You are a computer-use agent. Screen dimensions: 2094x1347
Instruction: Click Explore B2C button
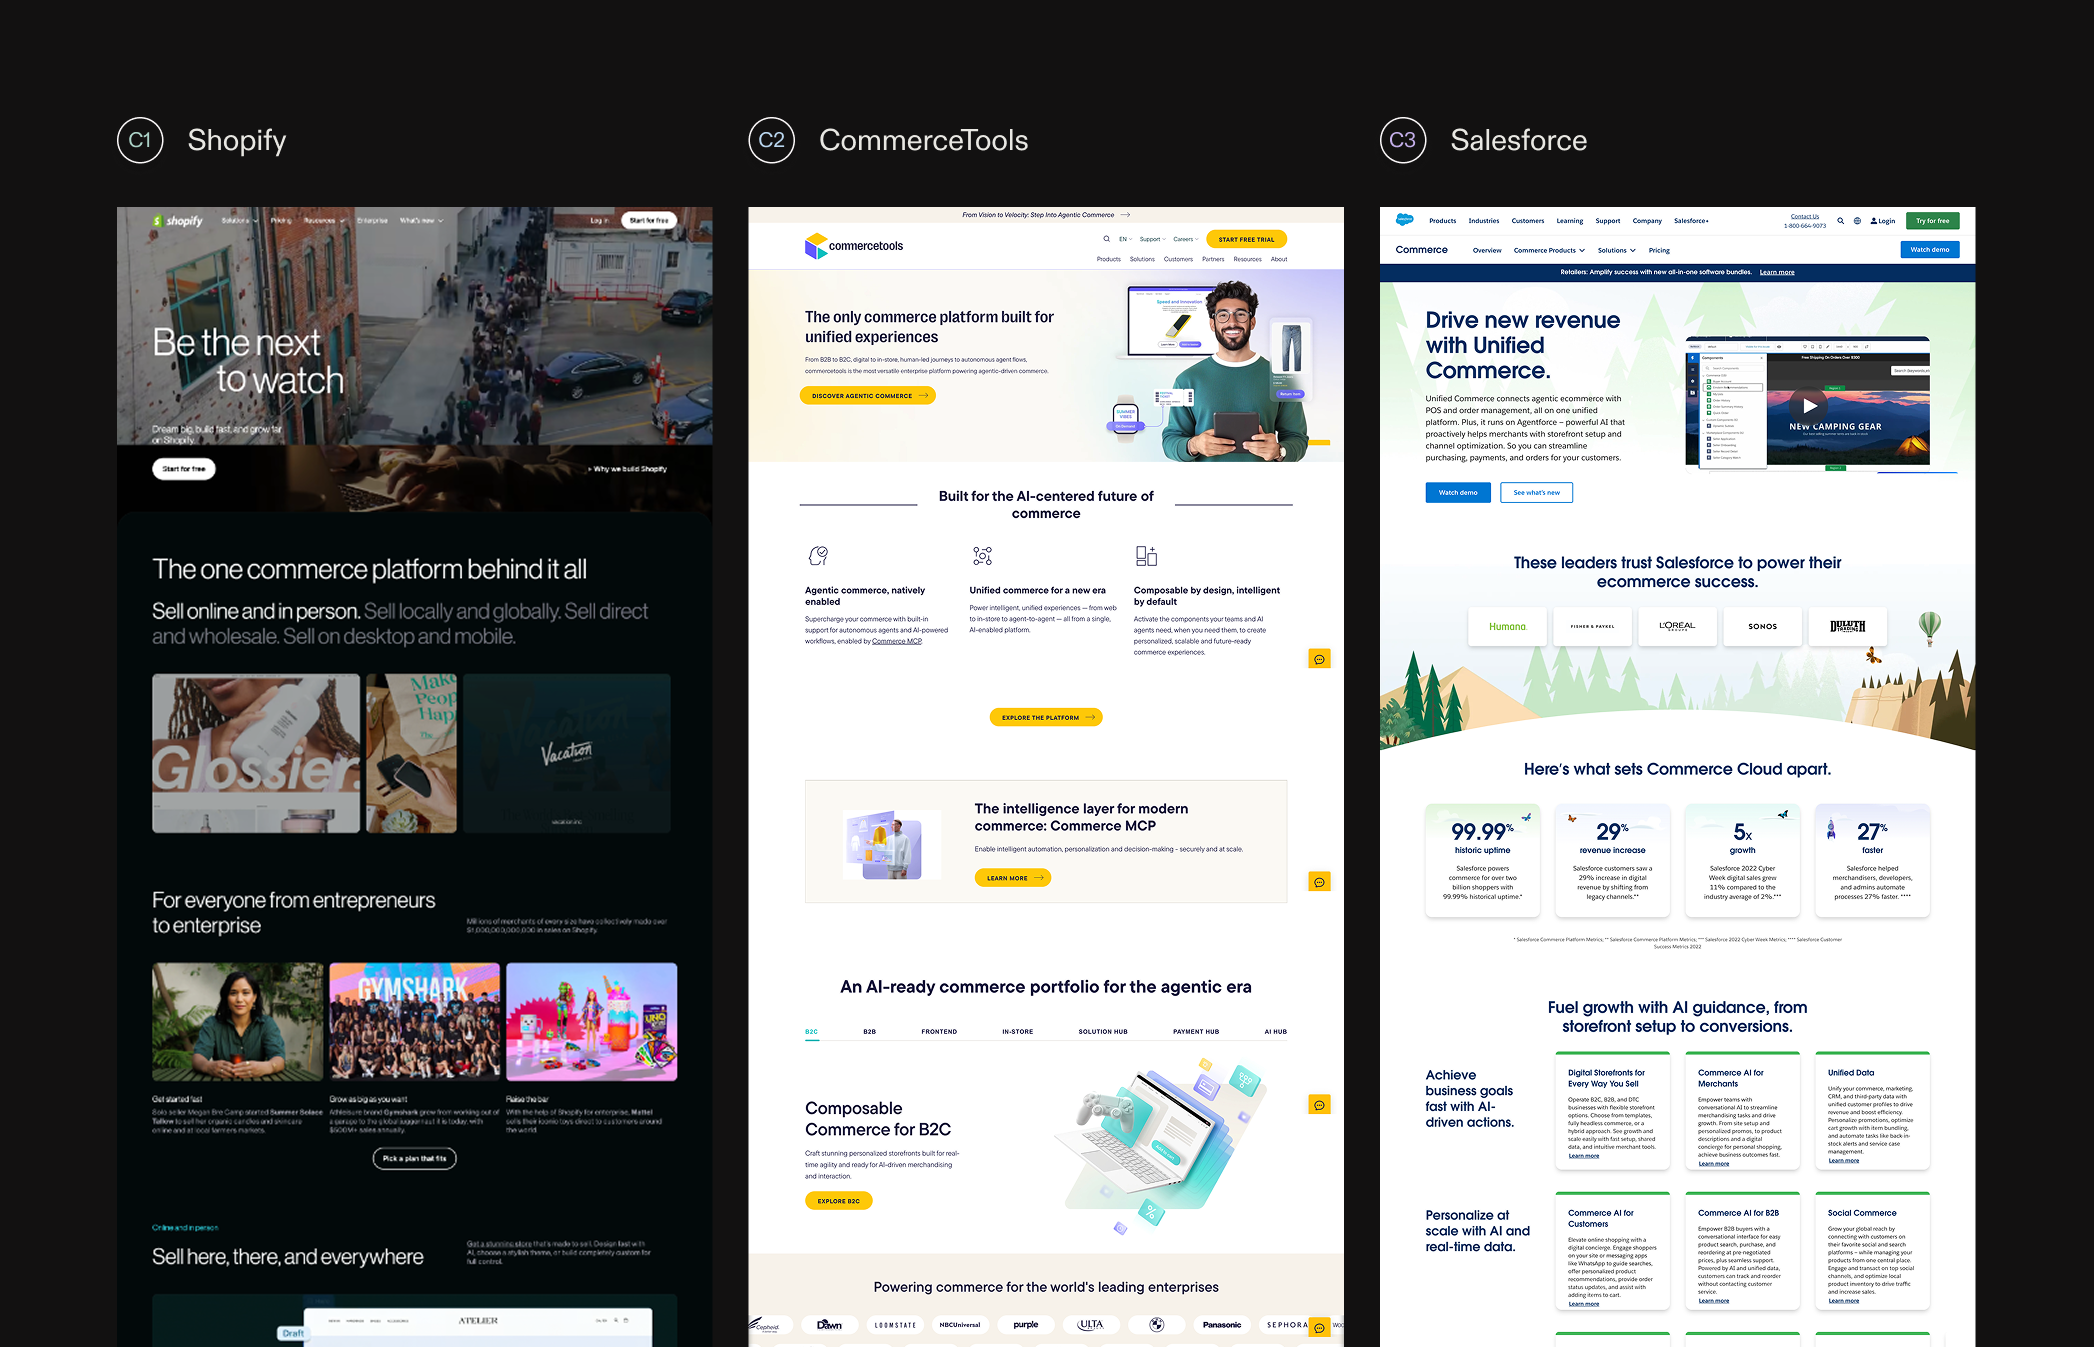pos(839,1201)
